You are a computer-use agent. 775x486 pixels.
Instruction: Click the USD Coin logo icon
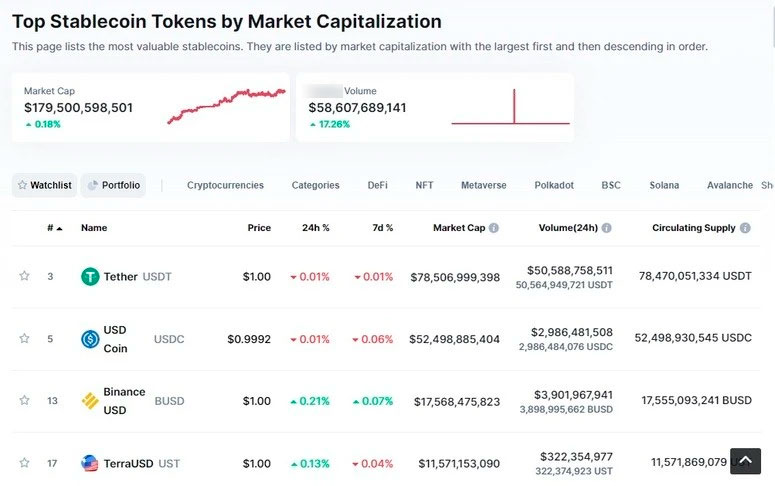pyautogui.click(x=90, y=339)
